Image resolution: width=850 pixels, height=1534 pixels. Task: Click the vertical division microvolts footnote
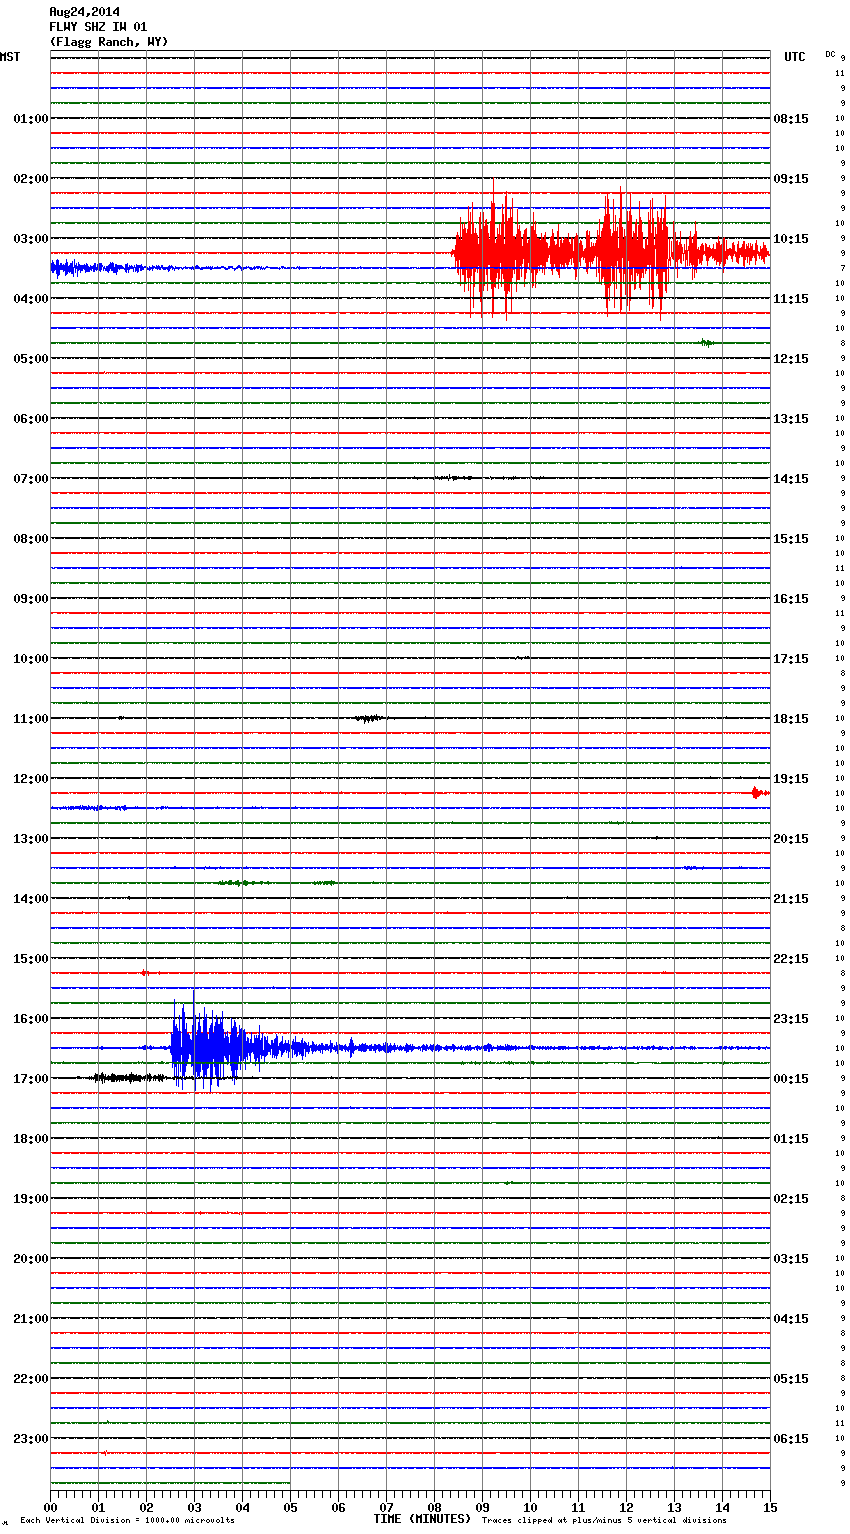click(127, 1521)
